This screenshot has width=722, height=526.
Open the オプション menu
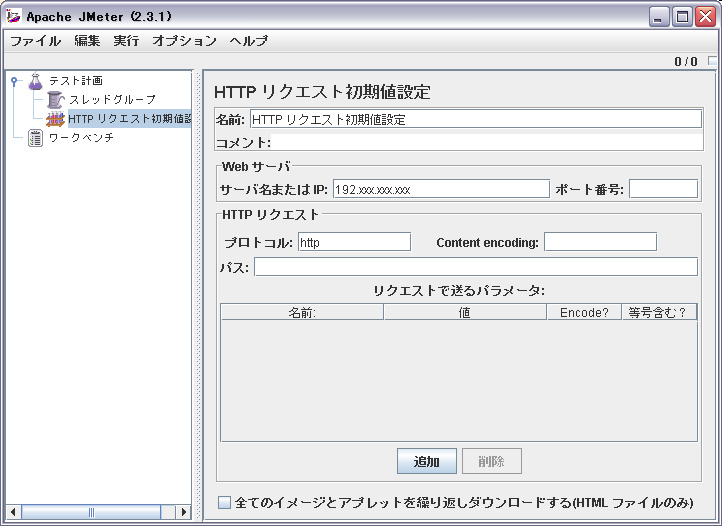(x=184, y=41)
